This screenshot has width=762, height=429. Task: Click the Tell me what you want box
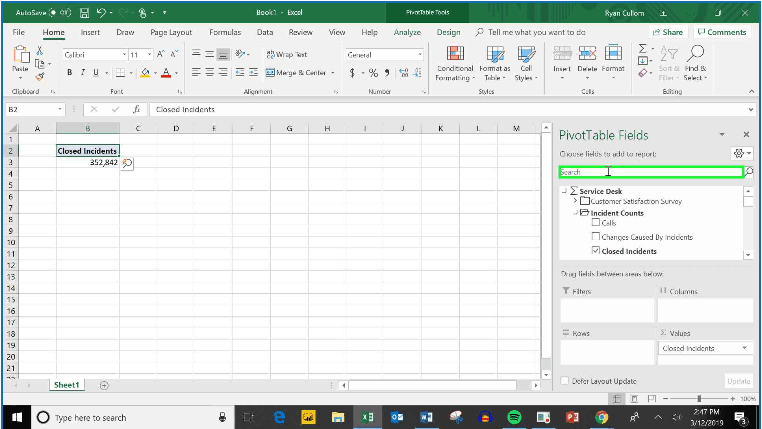click(x=531, y=32)
